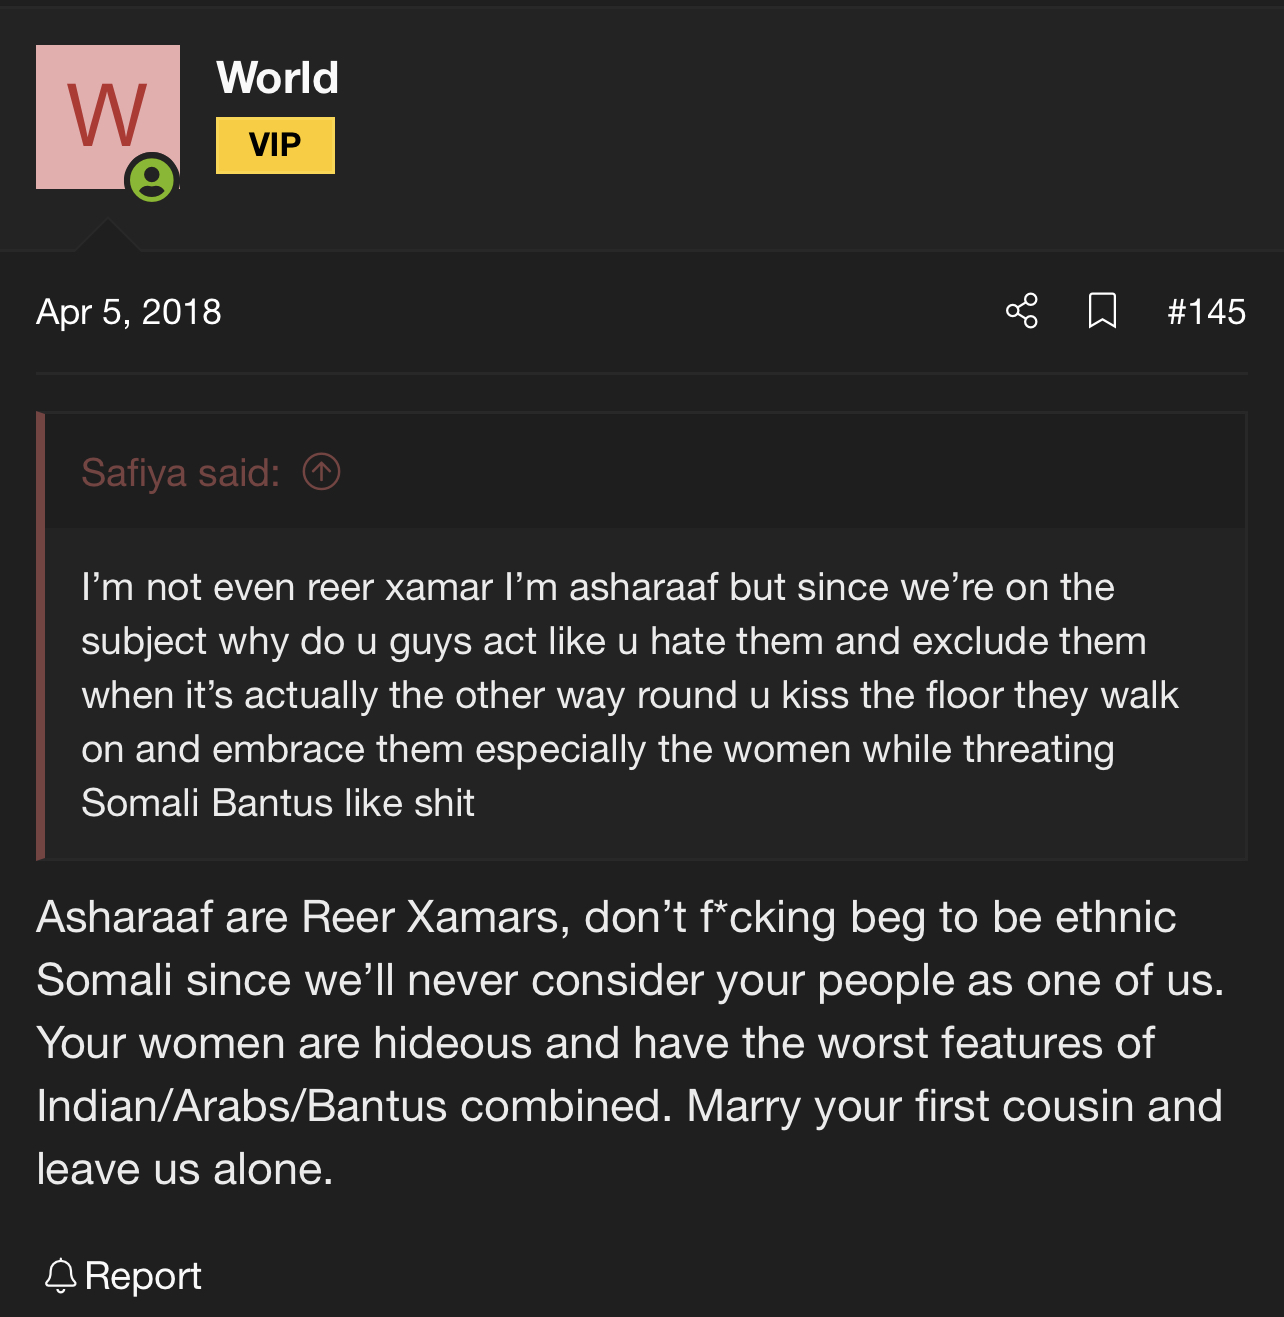The width and height of the screenshot is (1284, 1317).
Task: Click the red letter W inside the avatar
Action: coord(107,115)
